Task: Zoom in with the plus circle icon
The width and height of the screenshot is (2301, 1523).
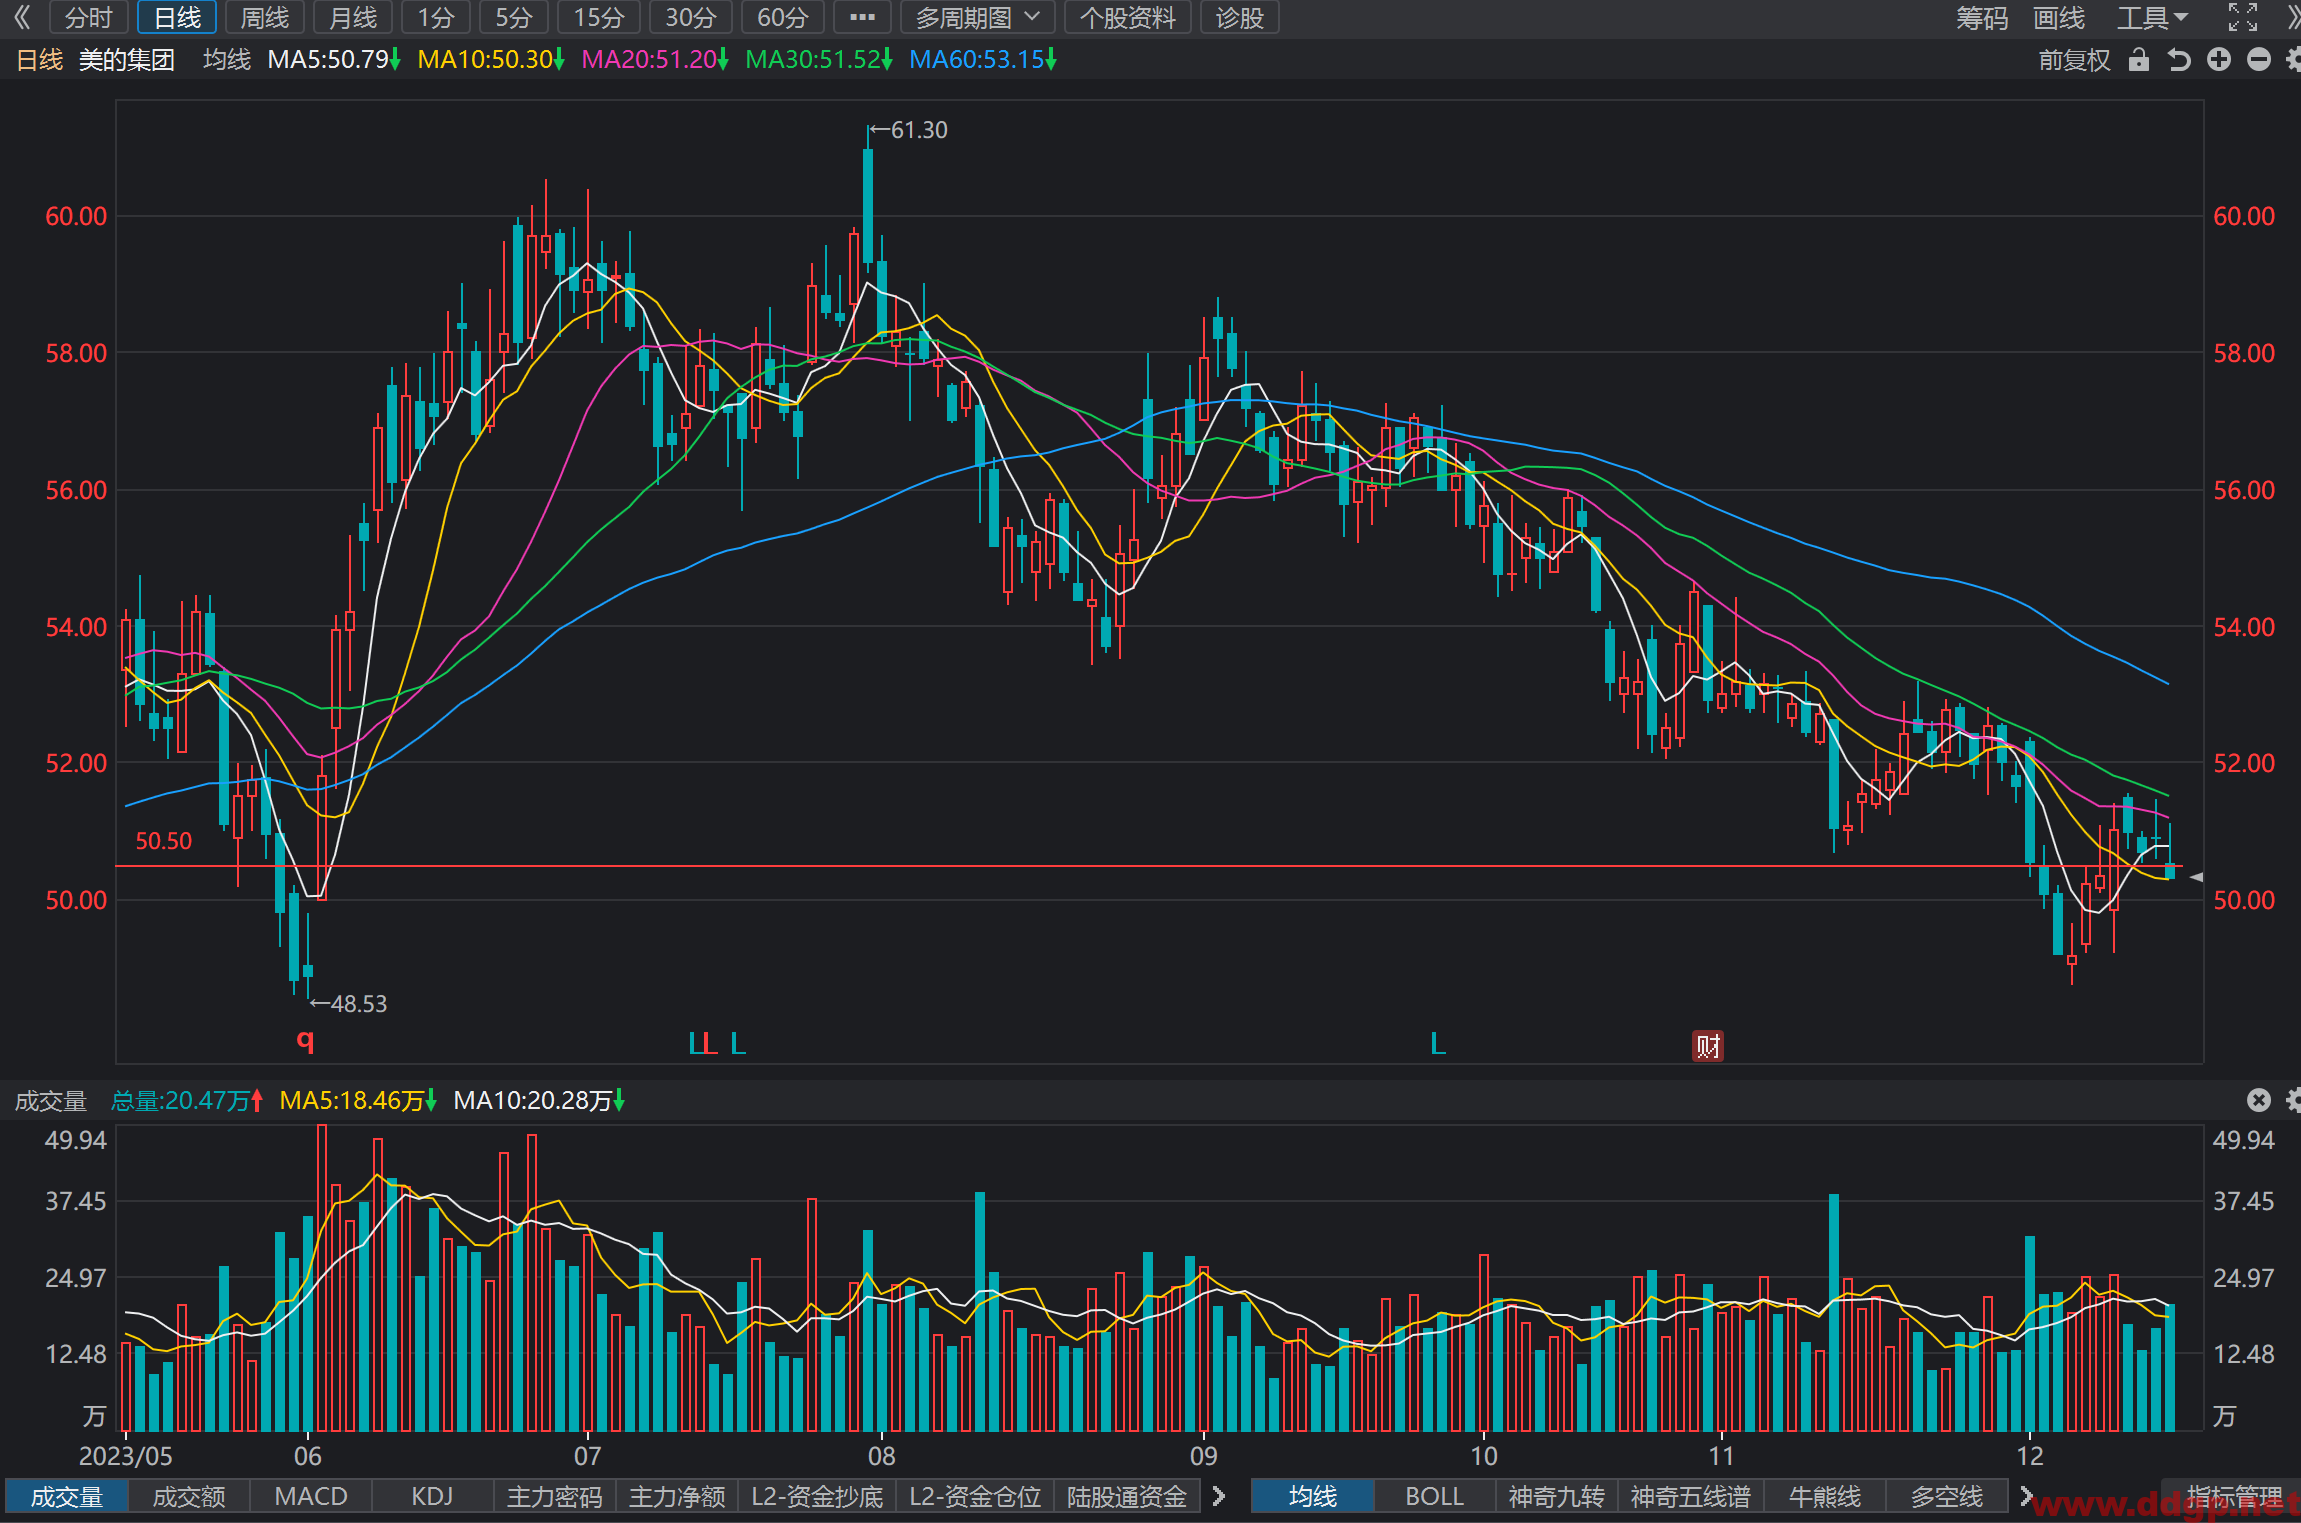Action: click(x=2219, y=60)
